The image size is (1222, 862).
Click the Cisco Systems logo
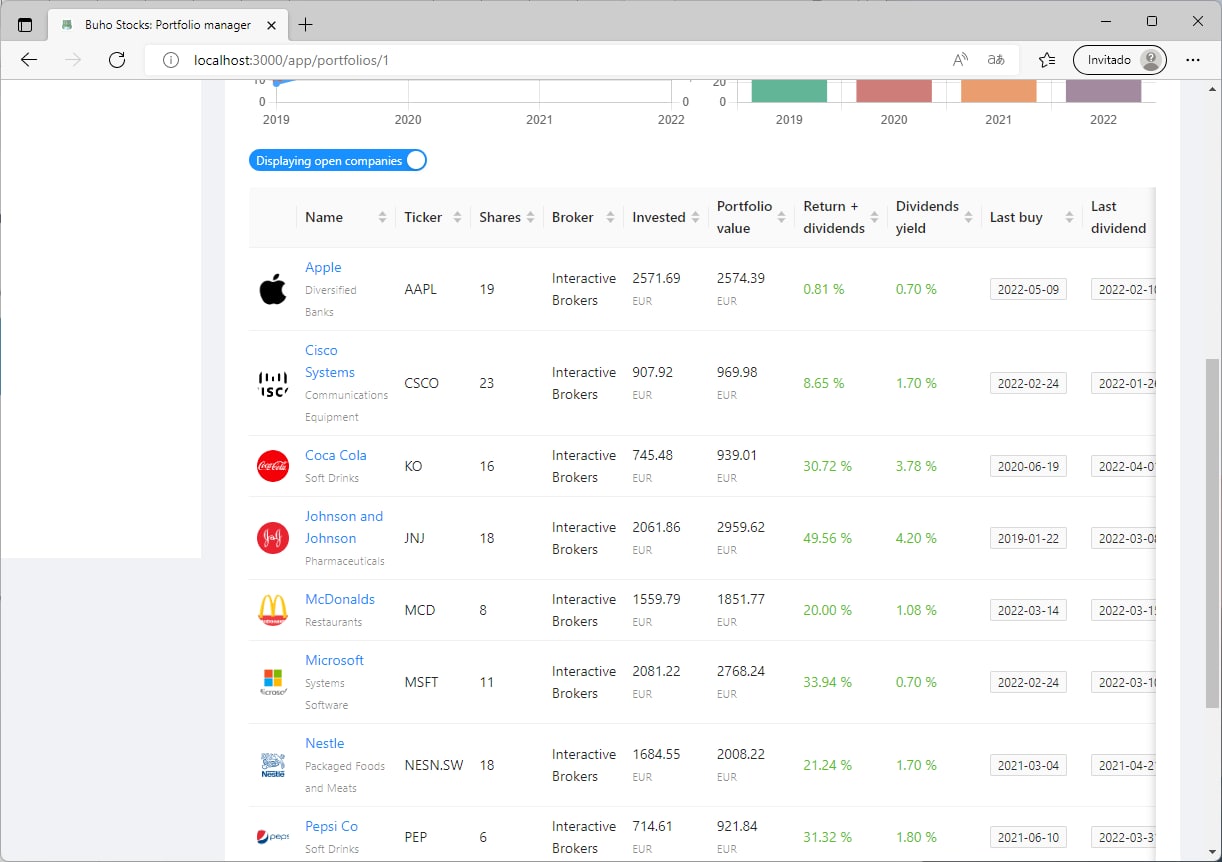click(x=273, y=383)
